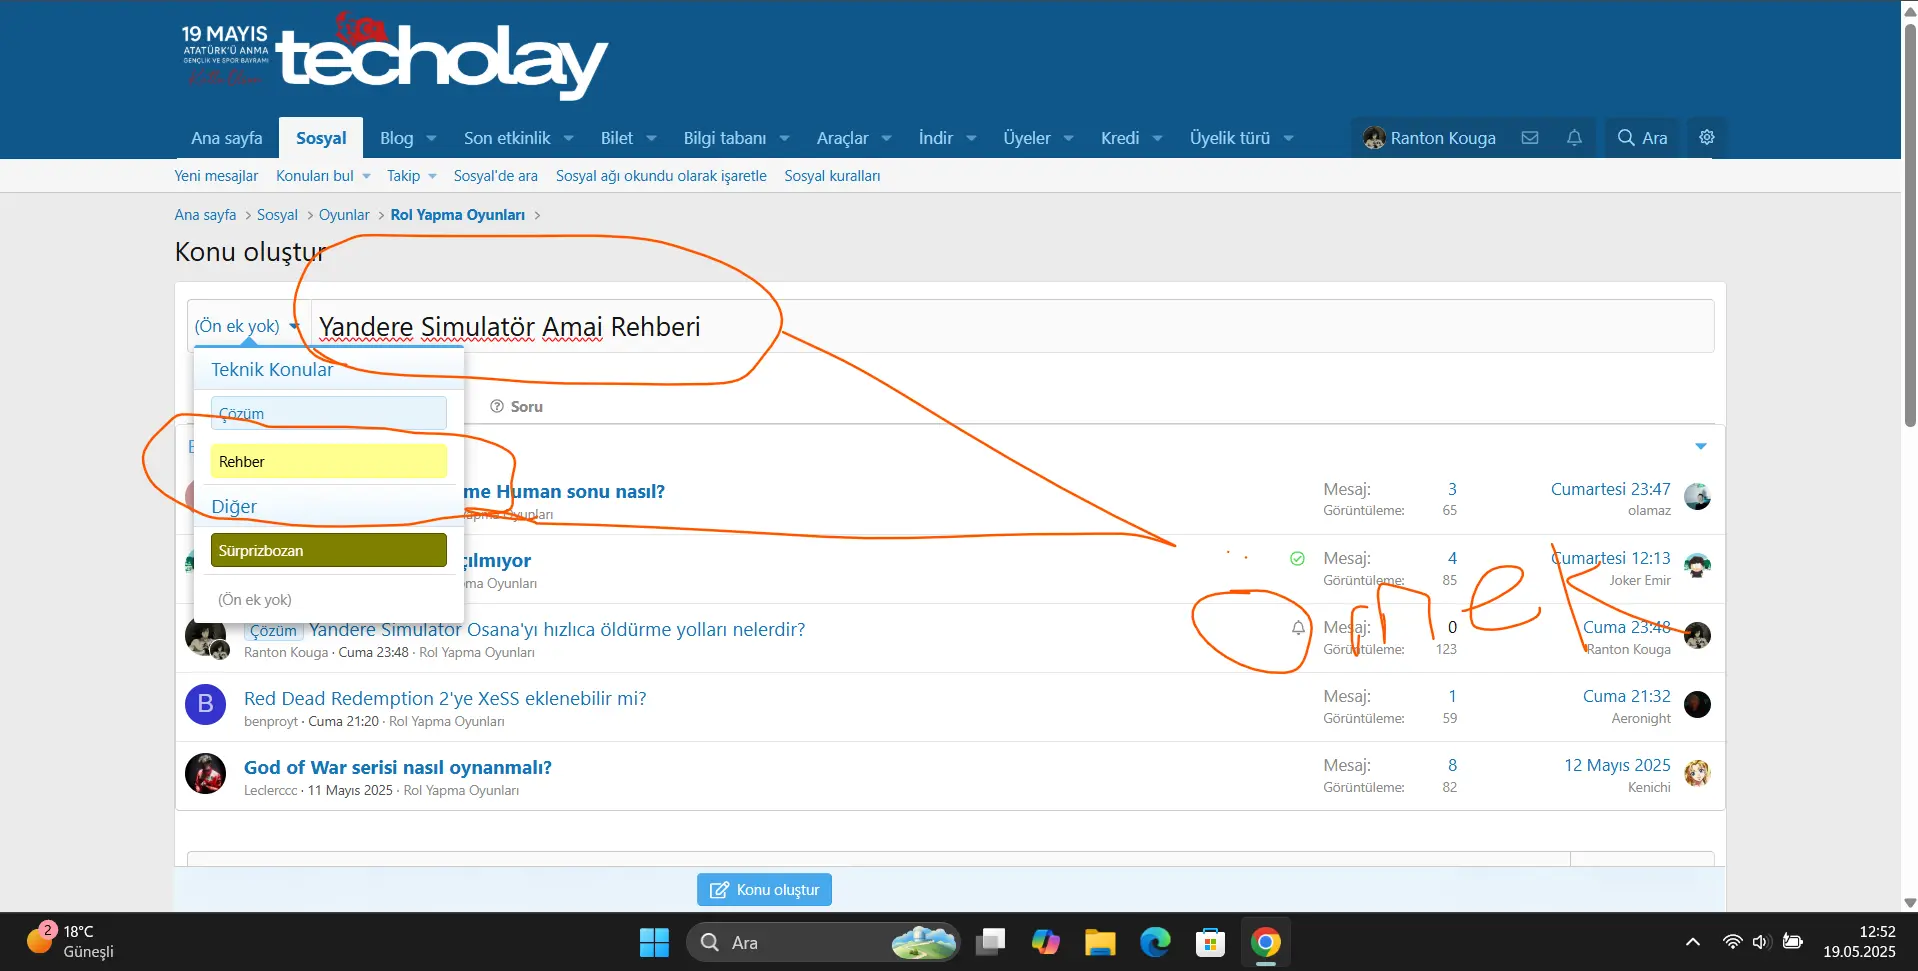
Task: Click the Wi-Fi network tray icon
Action: [1732, 942]
